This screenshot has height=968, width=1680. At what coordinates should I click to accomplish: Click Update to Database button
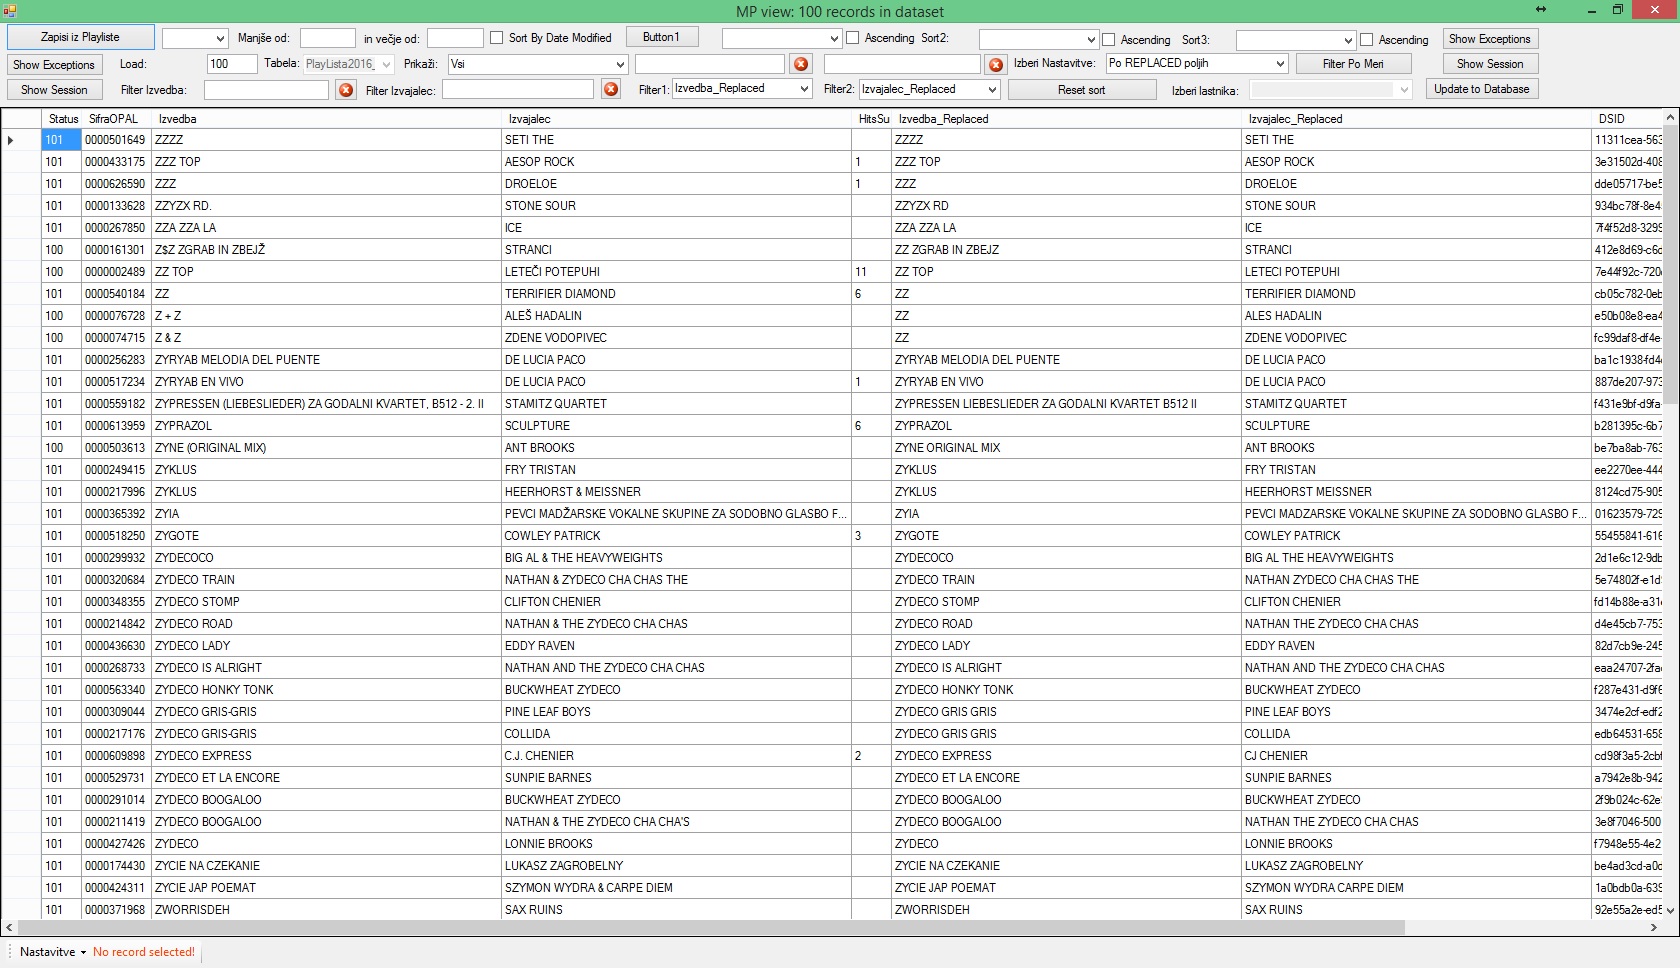pyautogui.click(x=1482, y=89)
